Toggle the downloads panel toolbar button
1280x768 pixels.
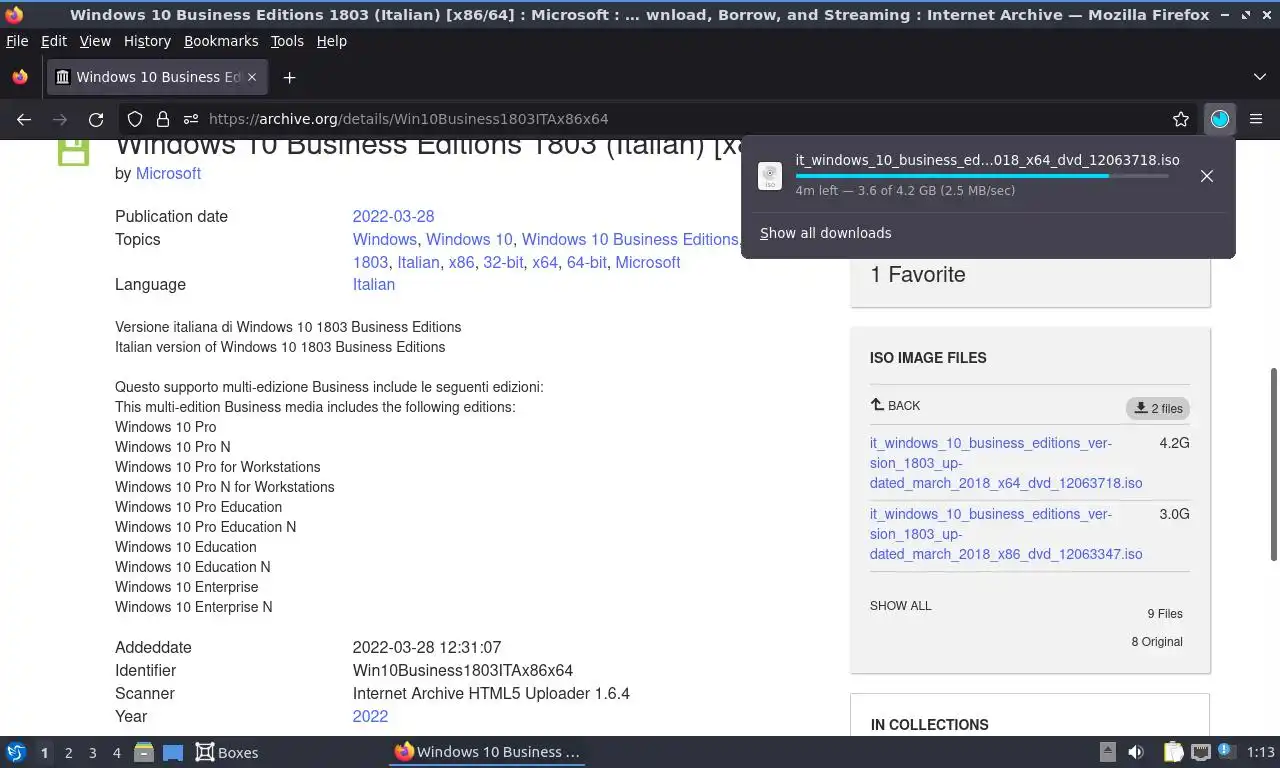(x=1220, y=119)
